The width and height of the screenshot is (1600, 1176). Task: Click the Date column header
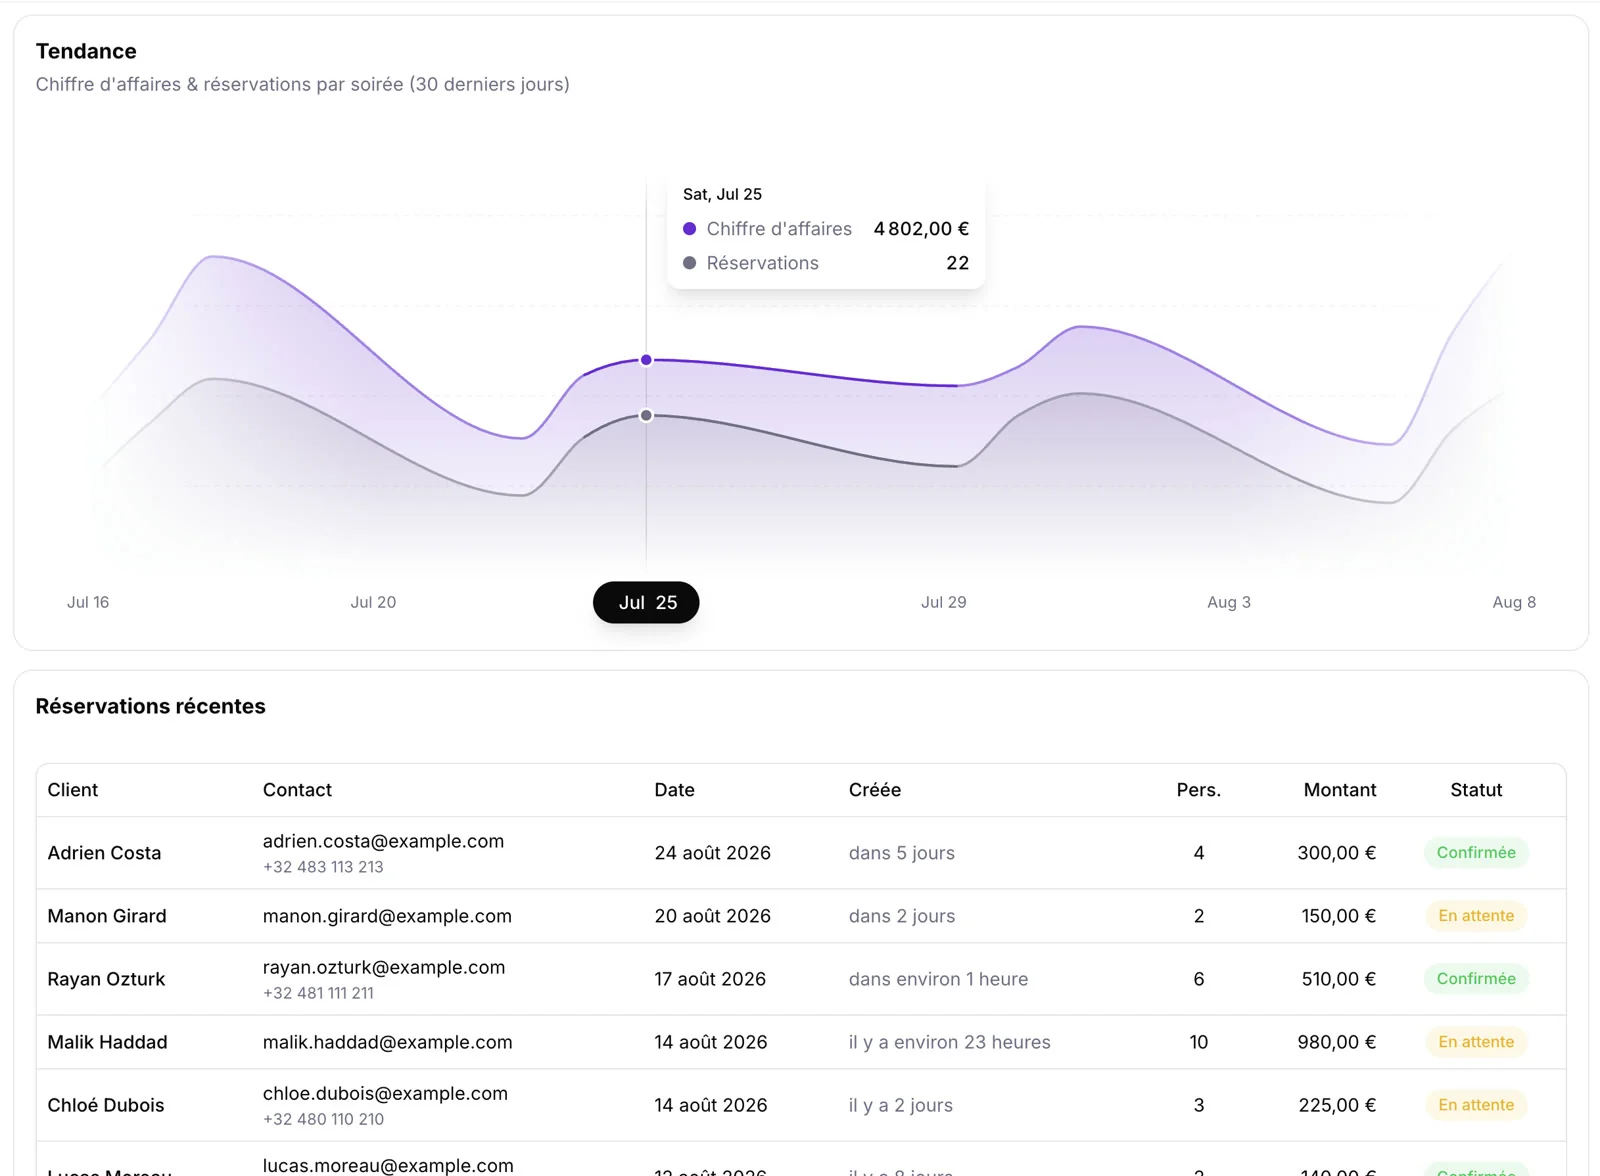coord(674,790)
